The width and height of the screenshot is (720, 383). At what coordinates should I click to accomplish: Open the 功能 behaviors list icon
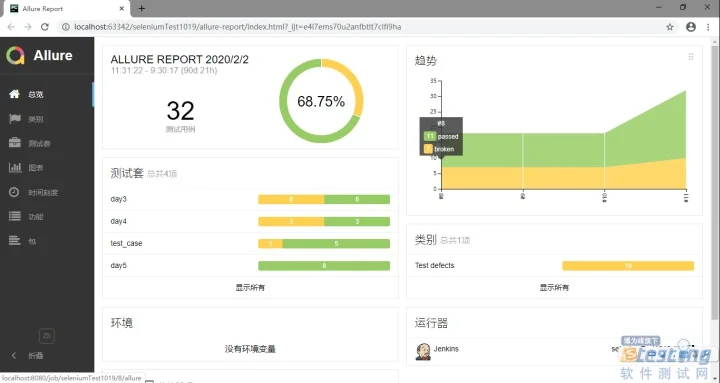point(15,216)
